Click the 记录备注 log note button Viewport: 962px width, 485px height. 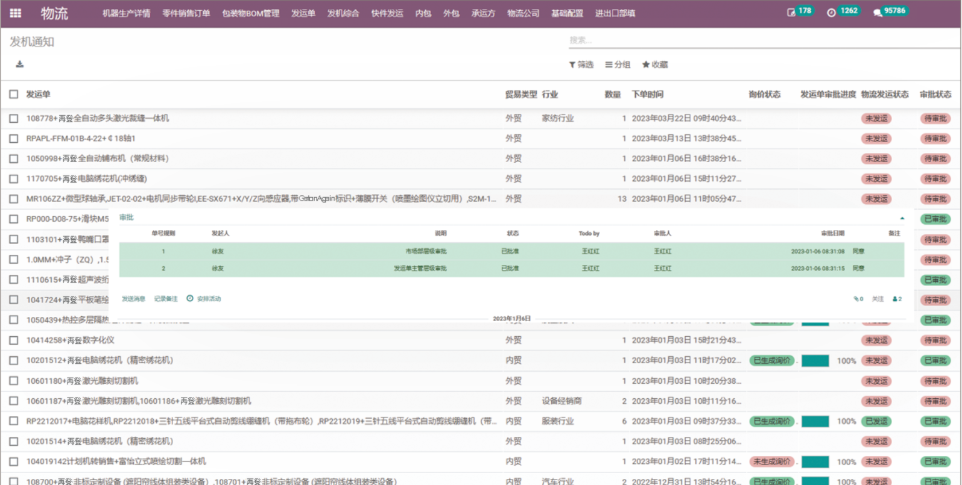coord(165,299)
